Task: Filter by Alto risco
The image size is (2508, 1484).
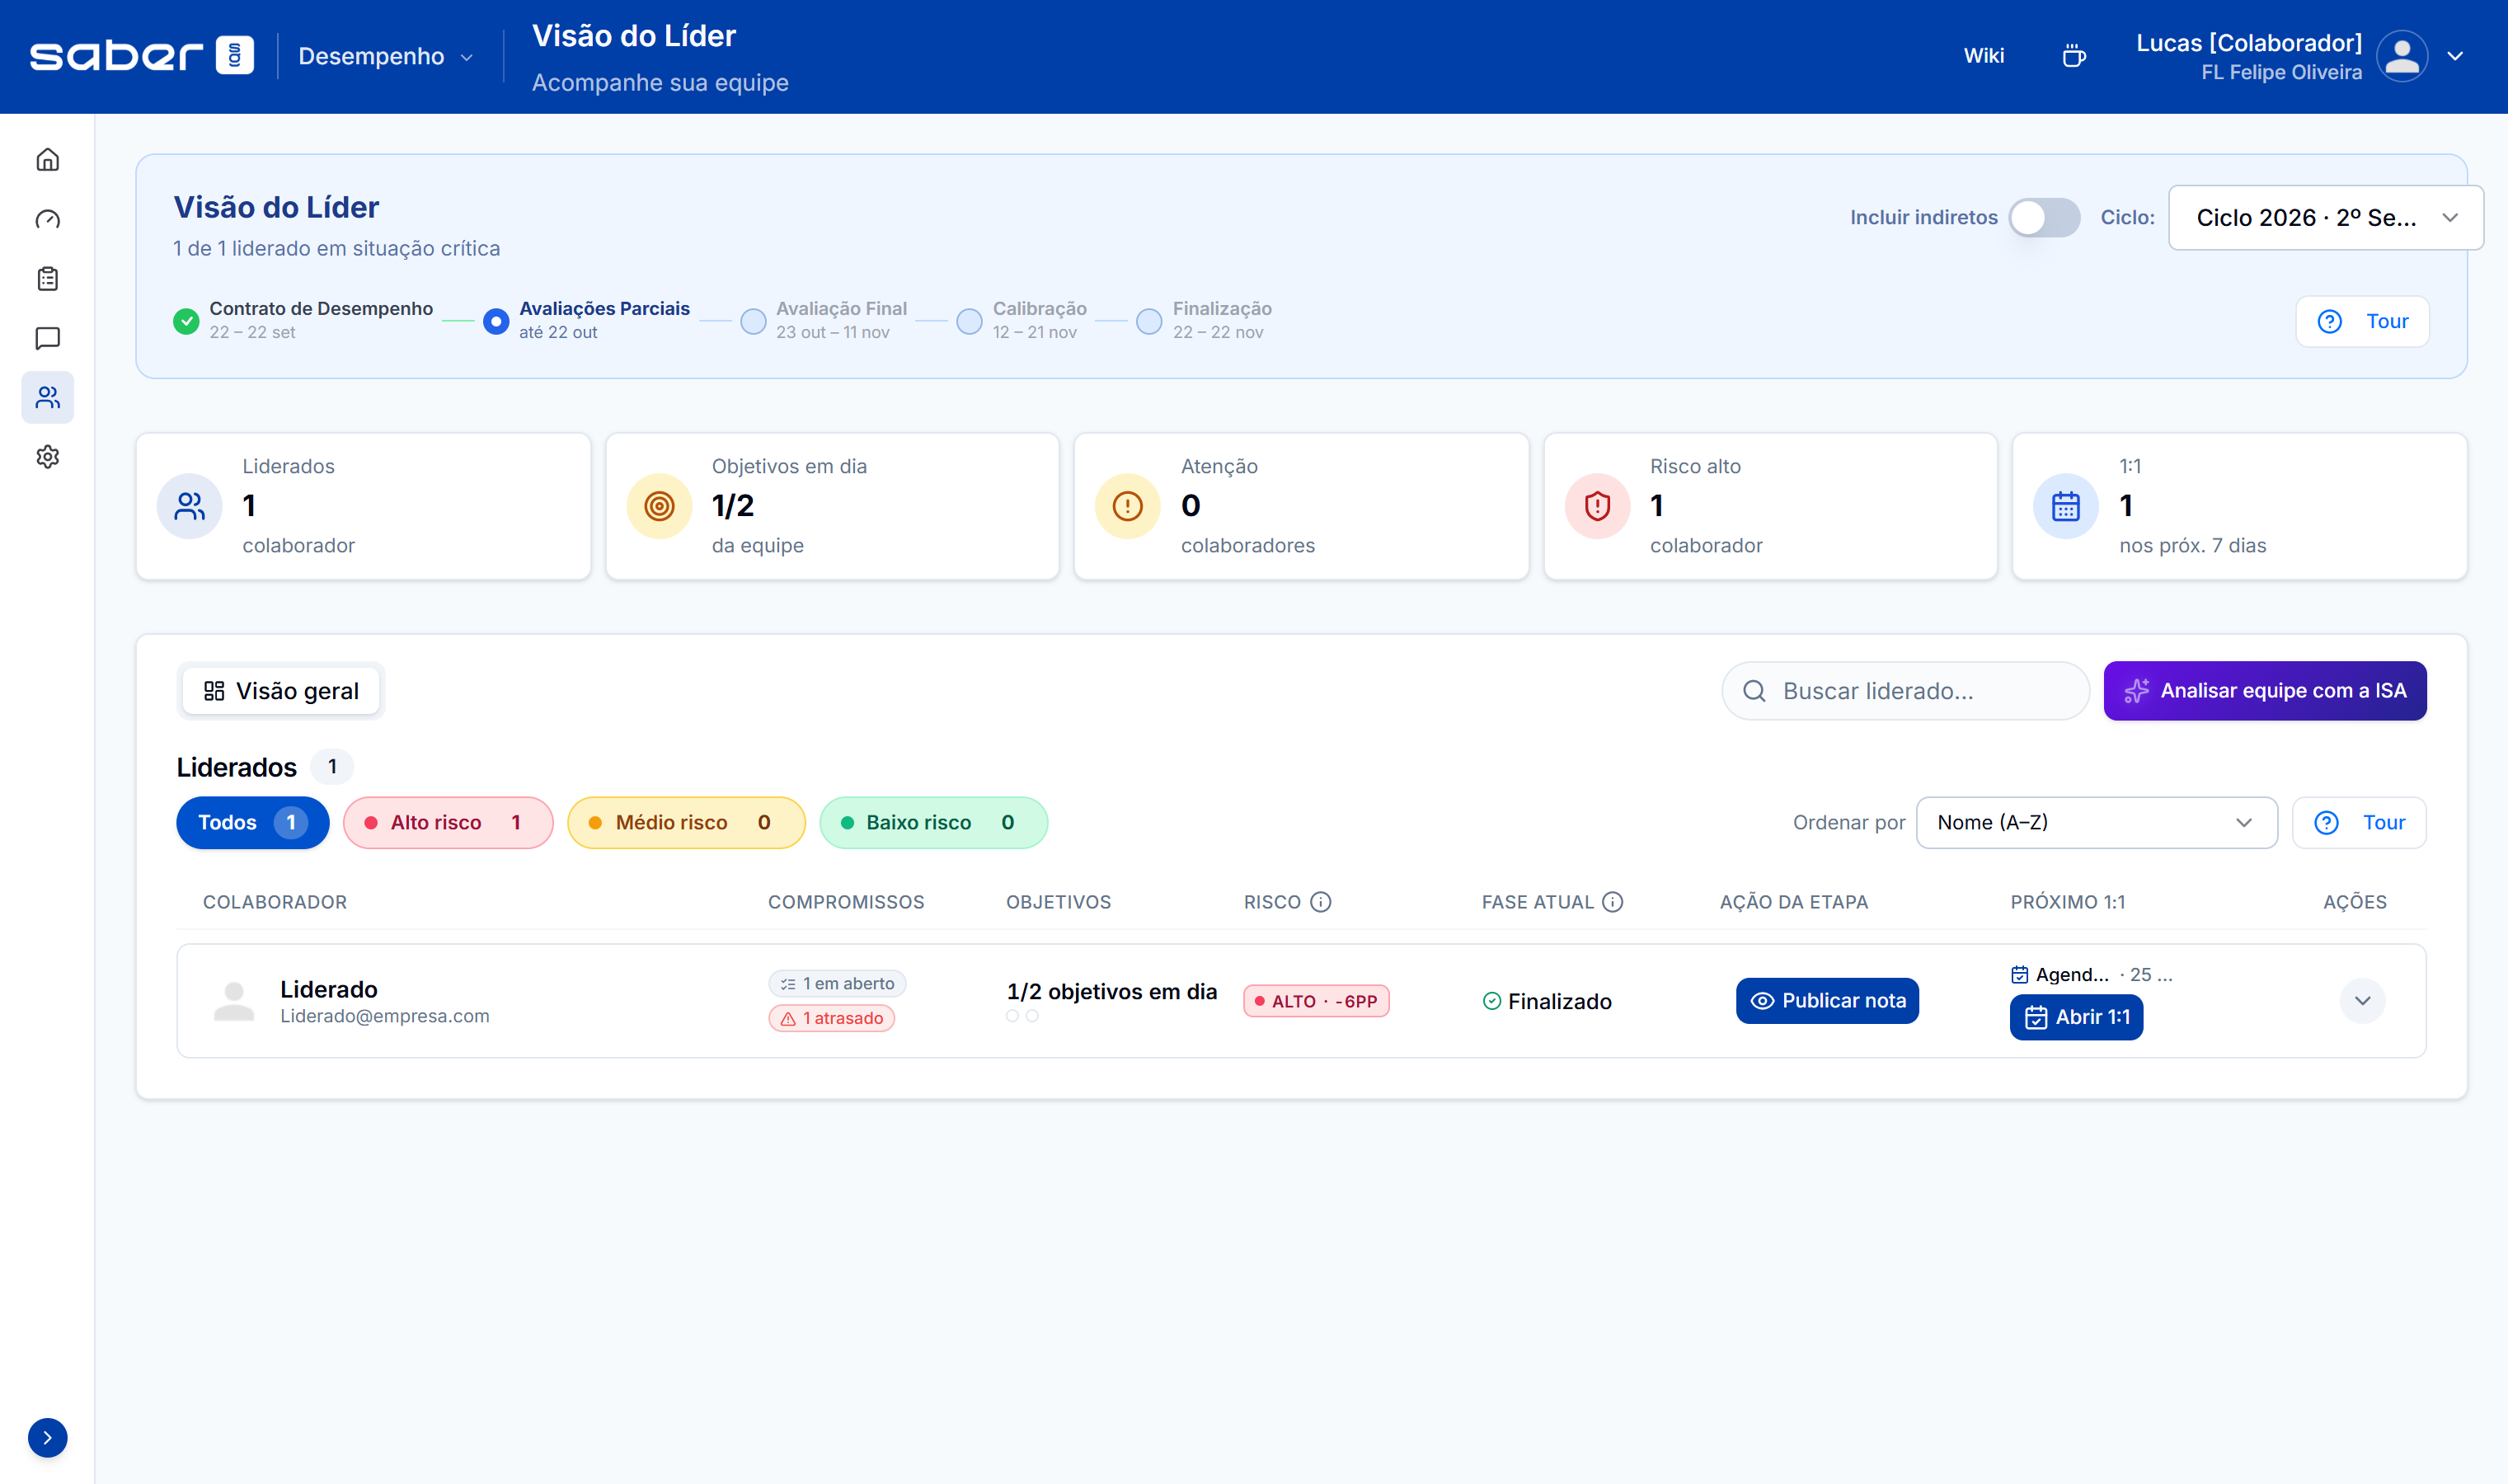Action: tap(448, 822)
